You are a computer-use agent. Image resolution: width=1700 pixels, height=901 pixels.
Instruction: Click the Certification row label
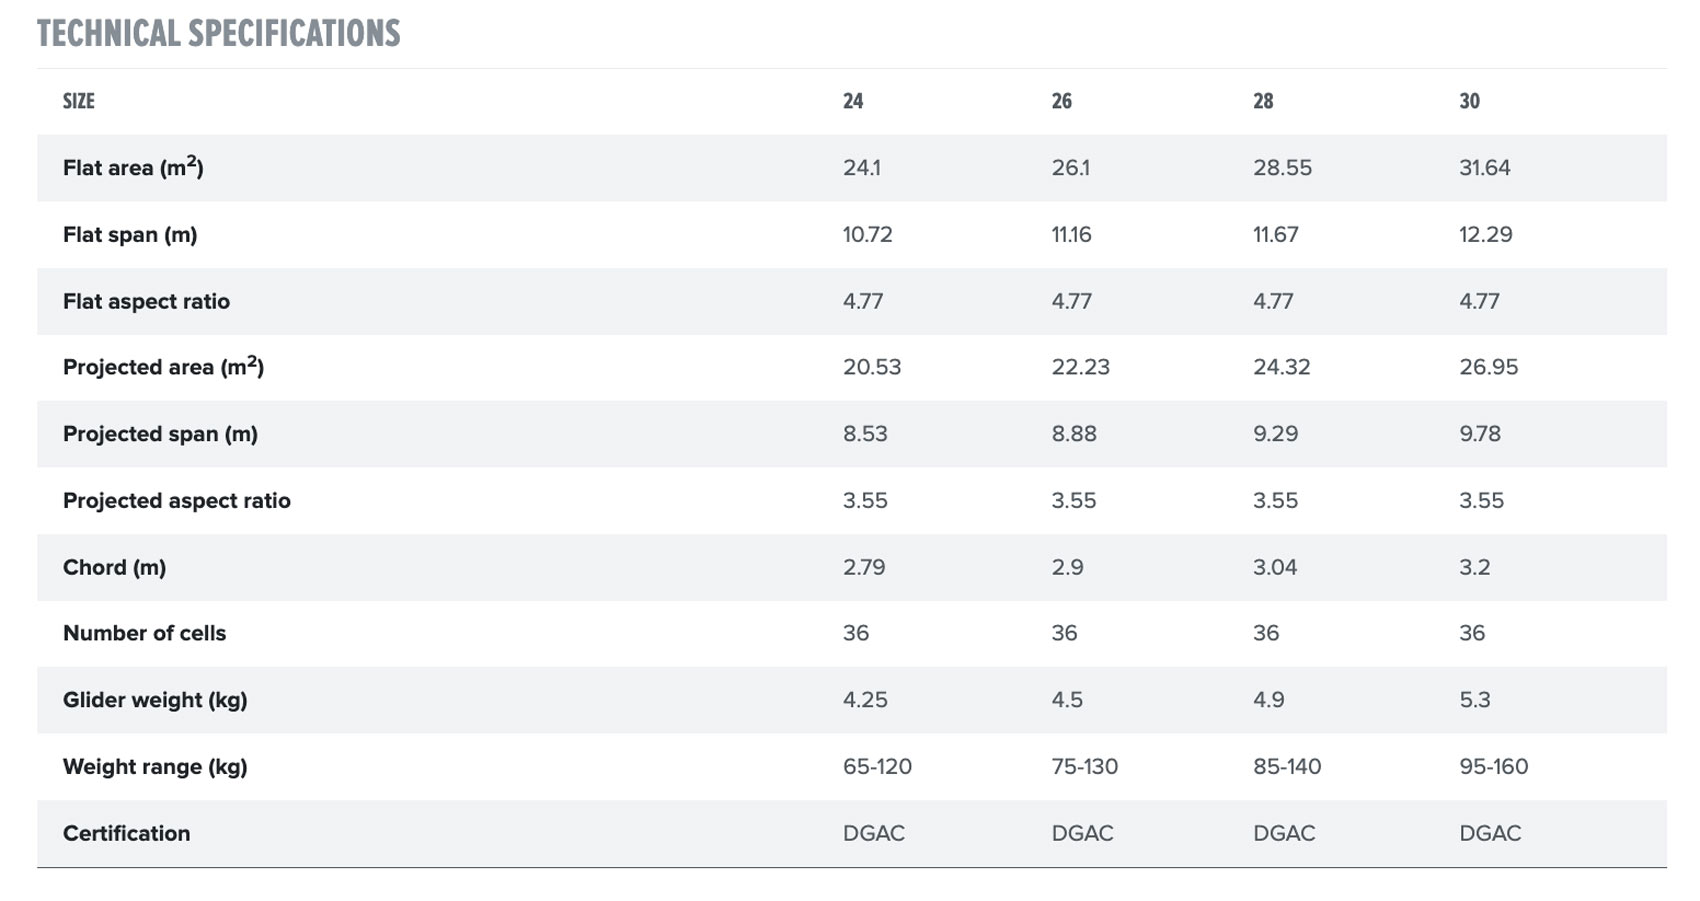(x=126, y=833)
